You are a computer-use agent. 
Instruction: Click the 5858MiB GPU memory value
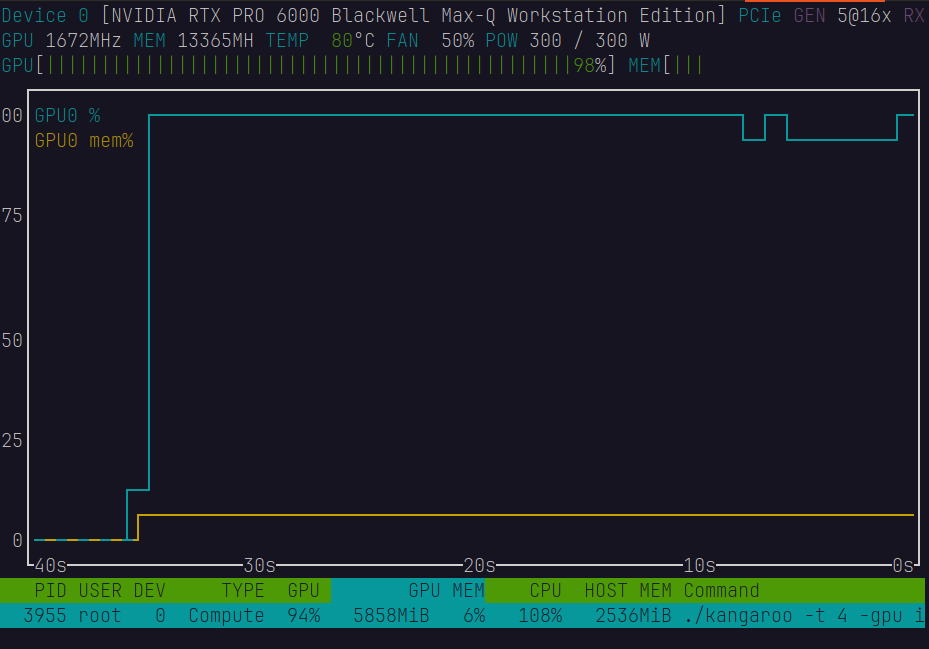tap(391, 615)
